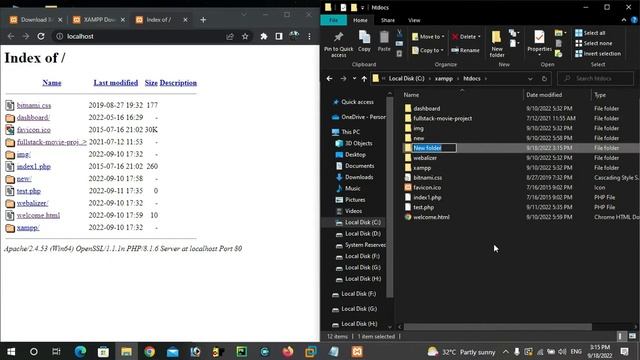Bookmark this page with the star icon

[x=245, y=36]
